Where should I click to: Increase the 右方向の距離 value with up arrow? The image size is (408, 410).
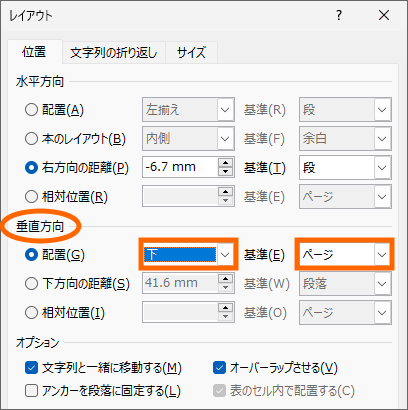[x=226, y=163]
